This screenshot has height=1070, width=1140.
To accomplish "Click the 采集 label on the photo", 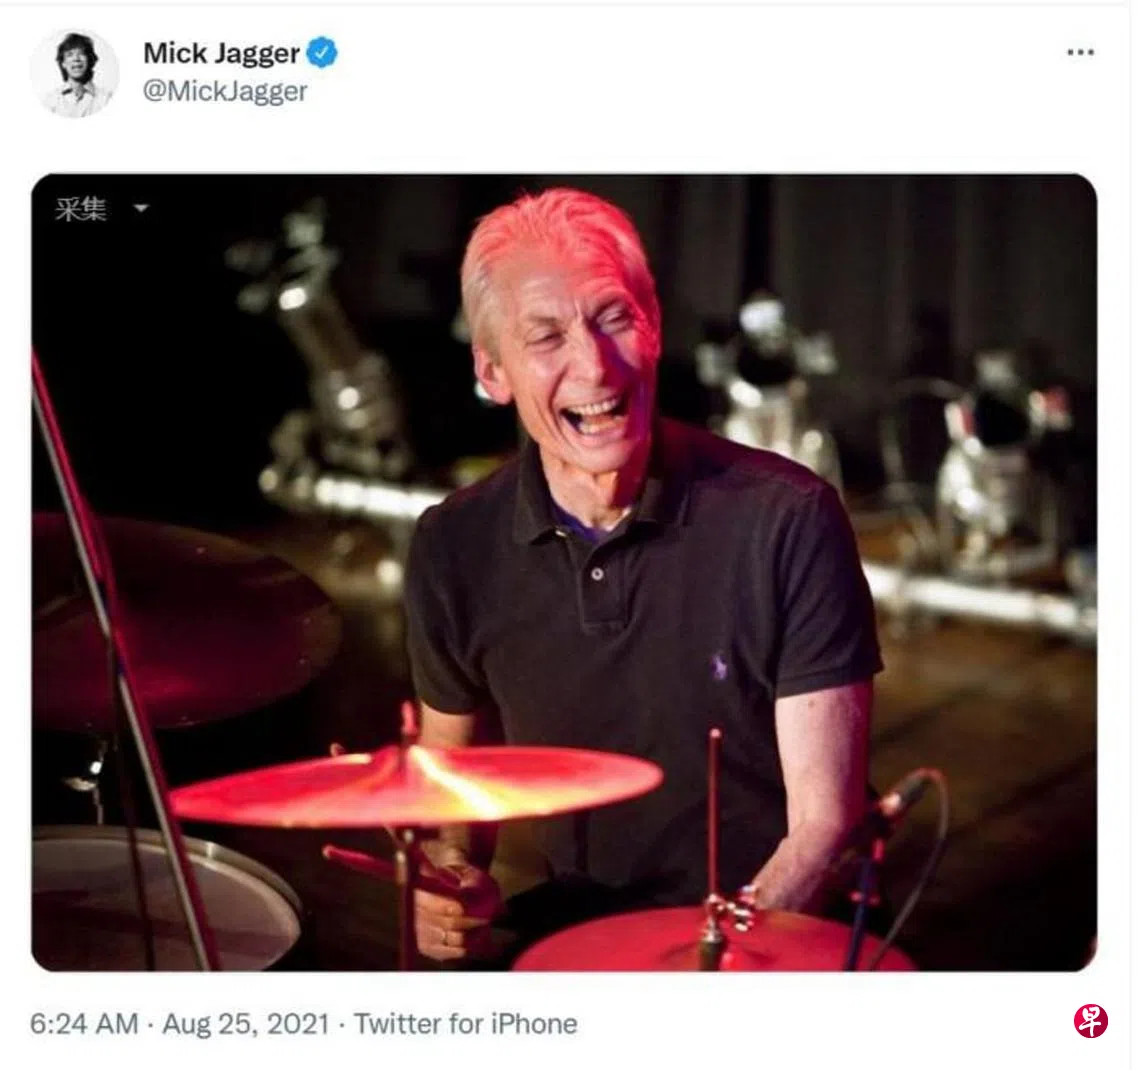I will click(80, 209).
